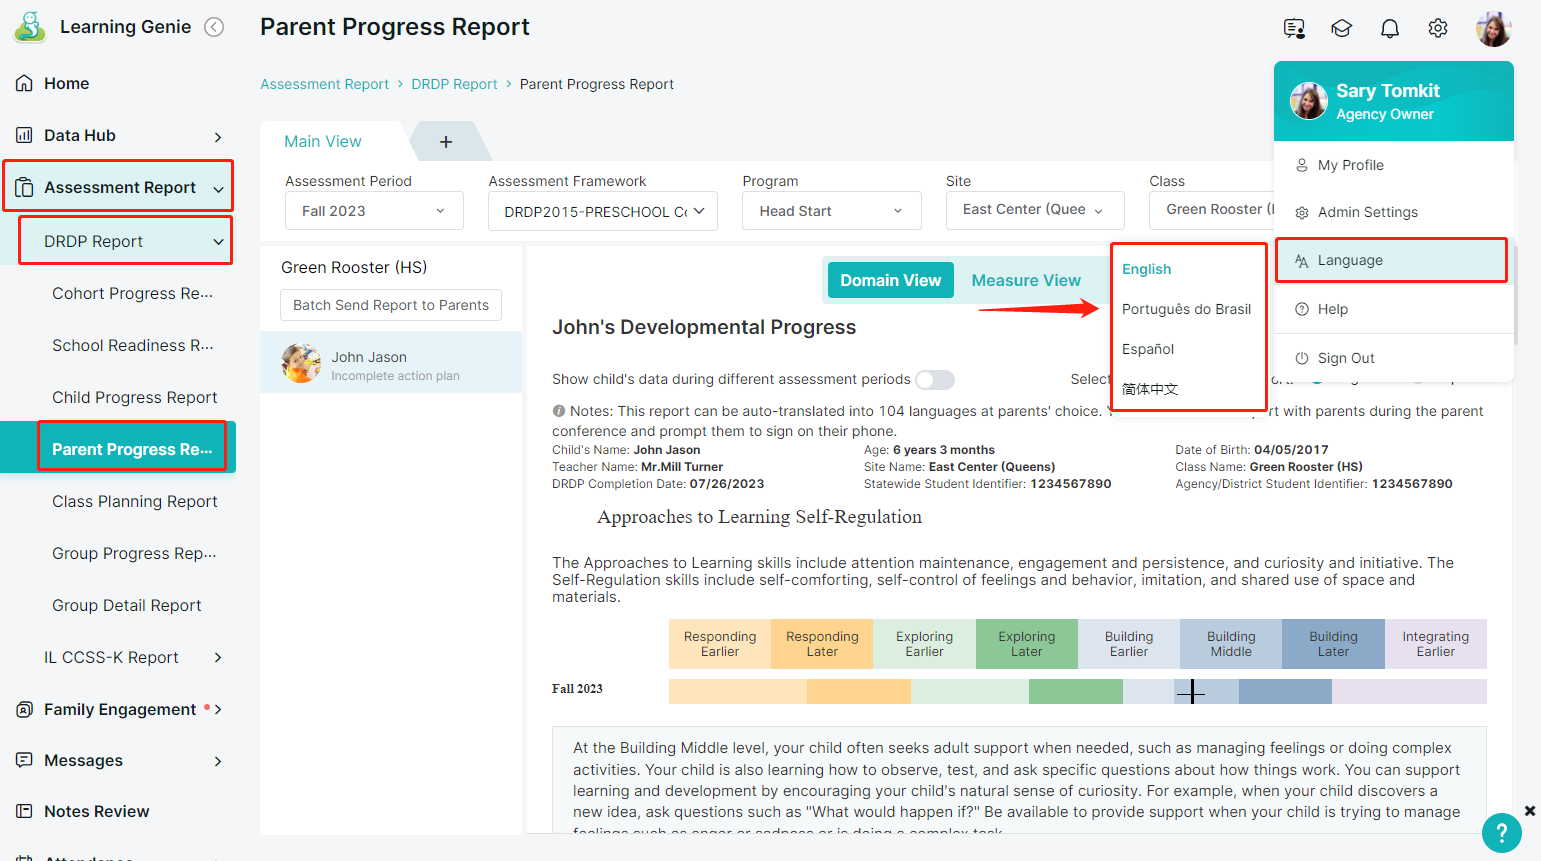Expand the Data Hub sidebar menu
The height and width of the screenshot is (861, 1541).
[x=119, y=136]
